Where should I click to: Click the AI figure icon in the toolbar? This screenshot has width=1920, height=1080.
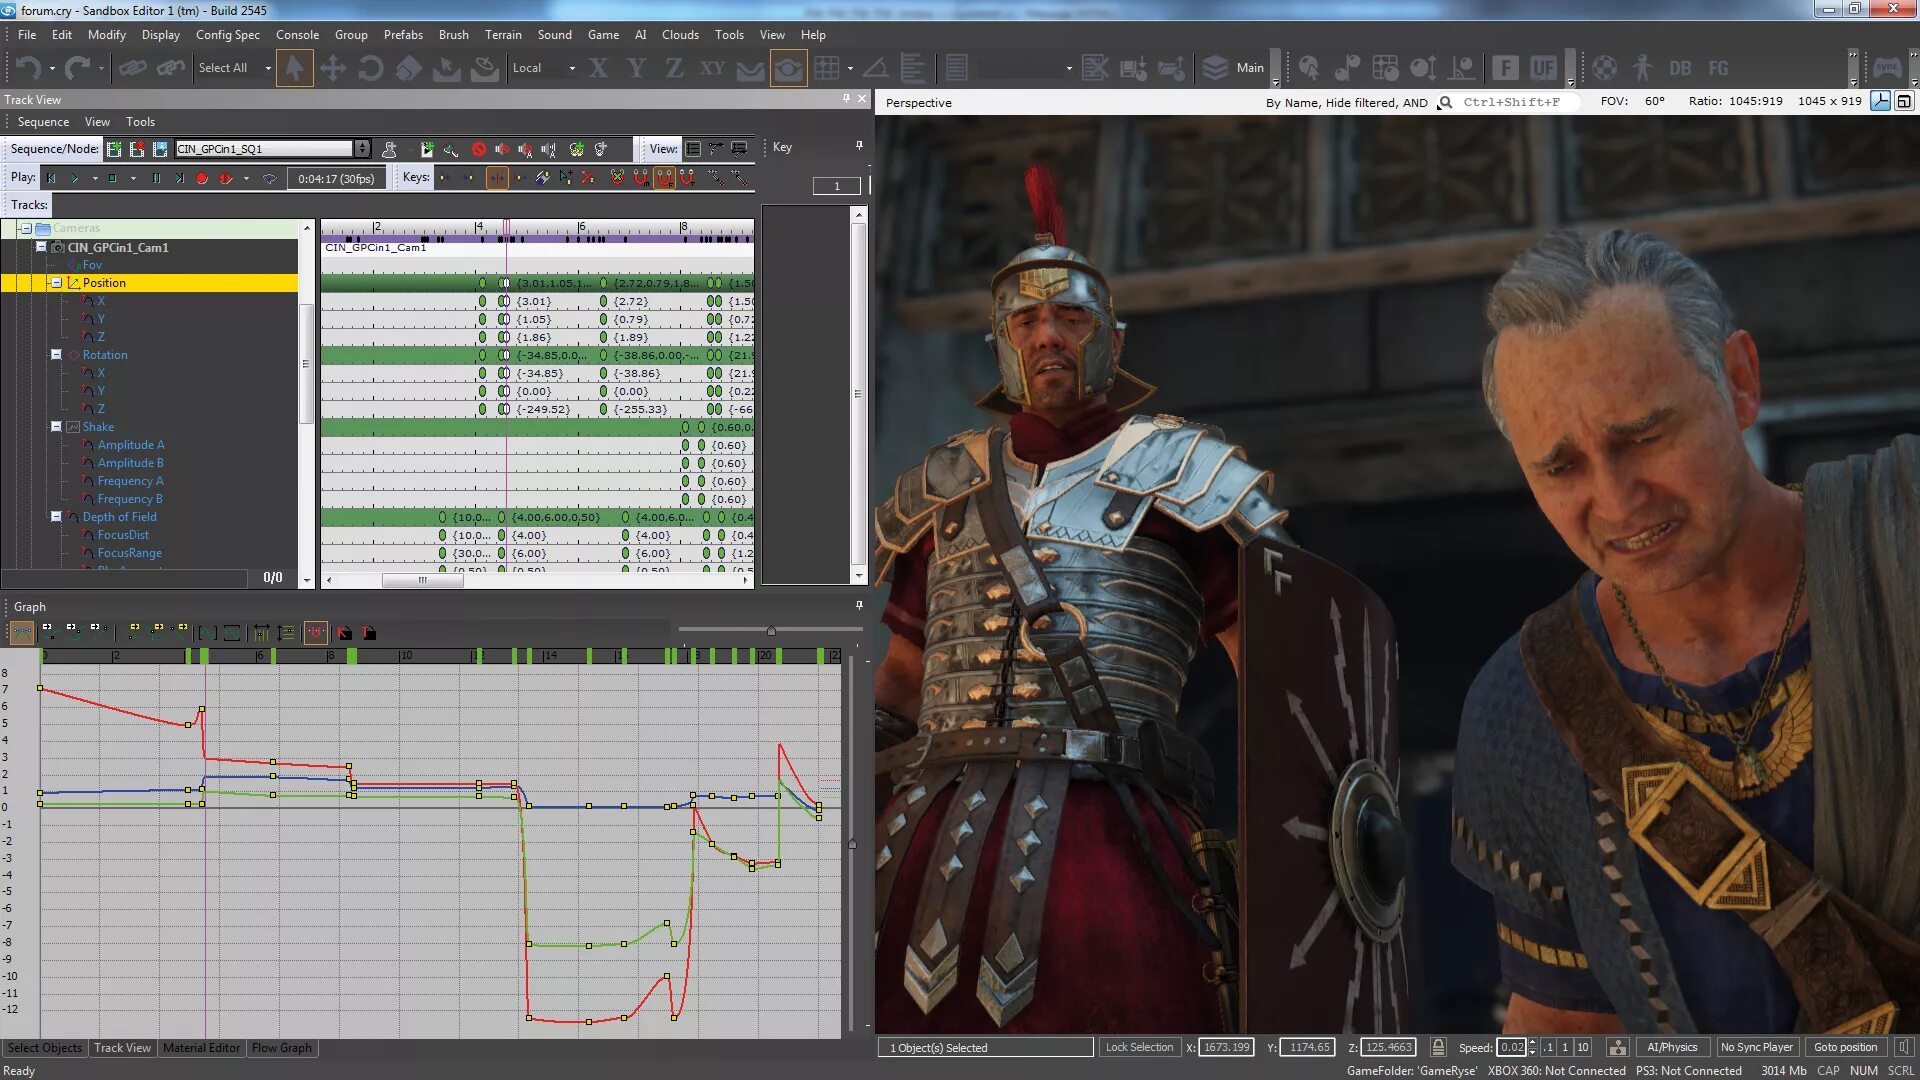pos(1642,68)
